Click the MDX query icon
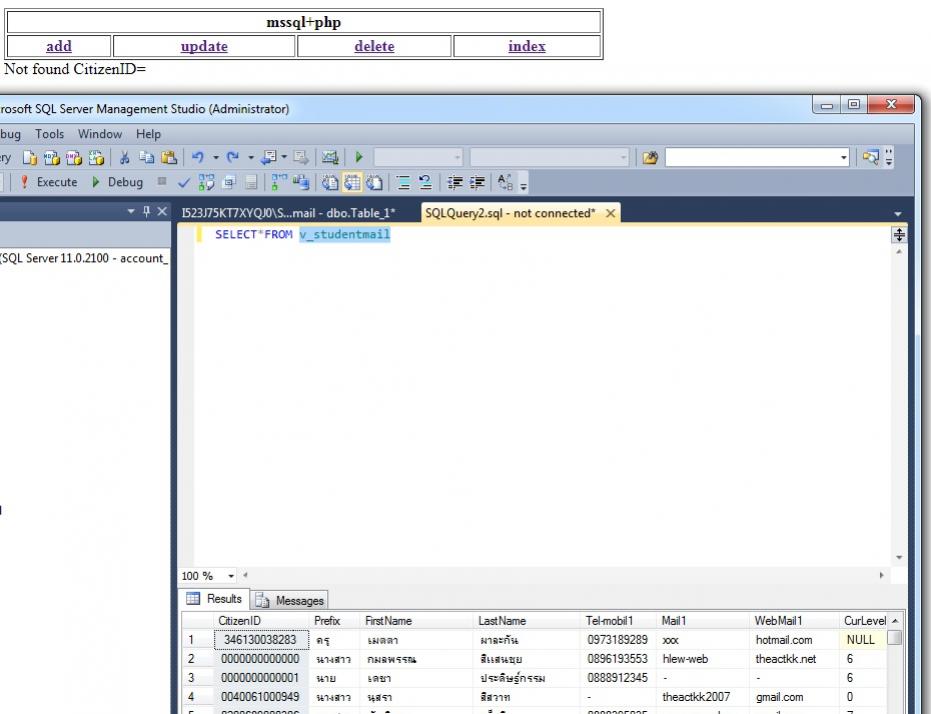The image size is (931, 714). click(52, 157)
